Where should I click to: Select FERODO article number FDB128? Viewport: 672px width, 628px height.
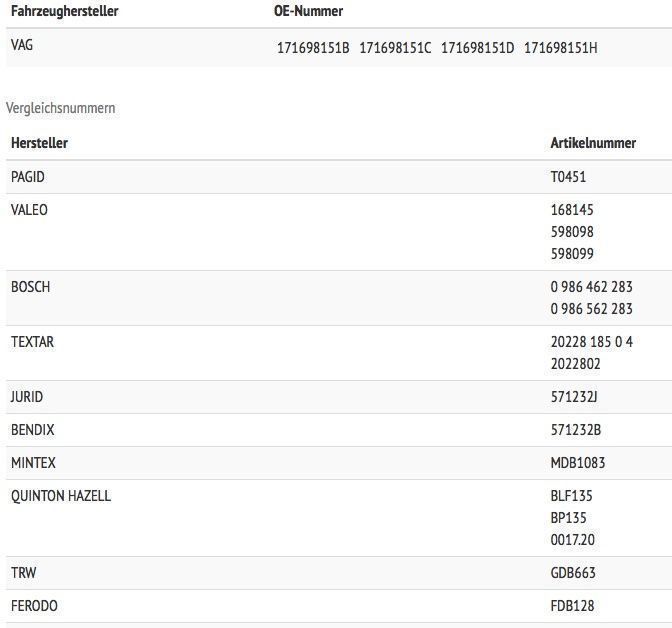click(x=572, y=606)
